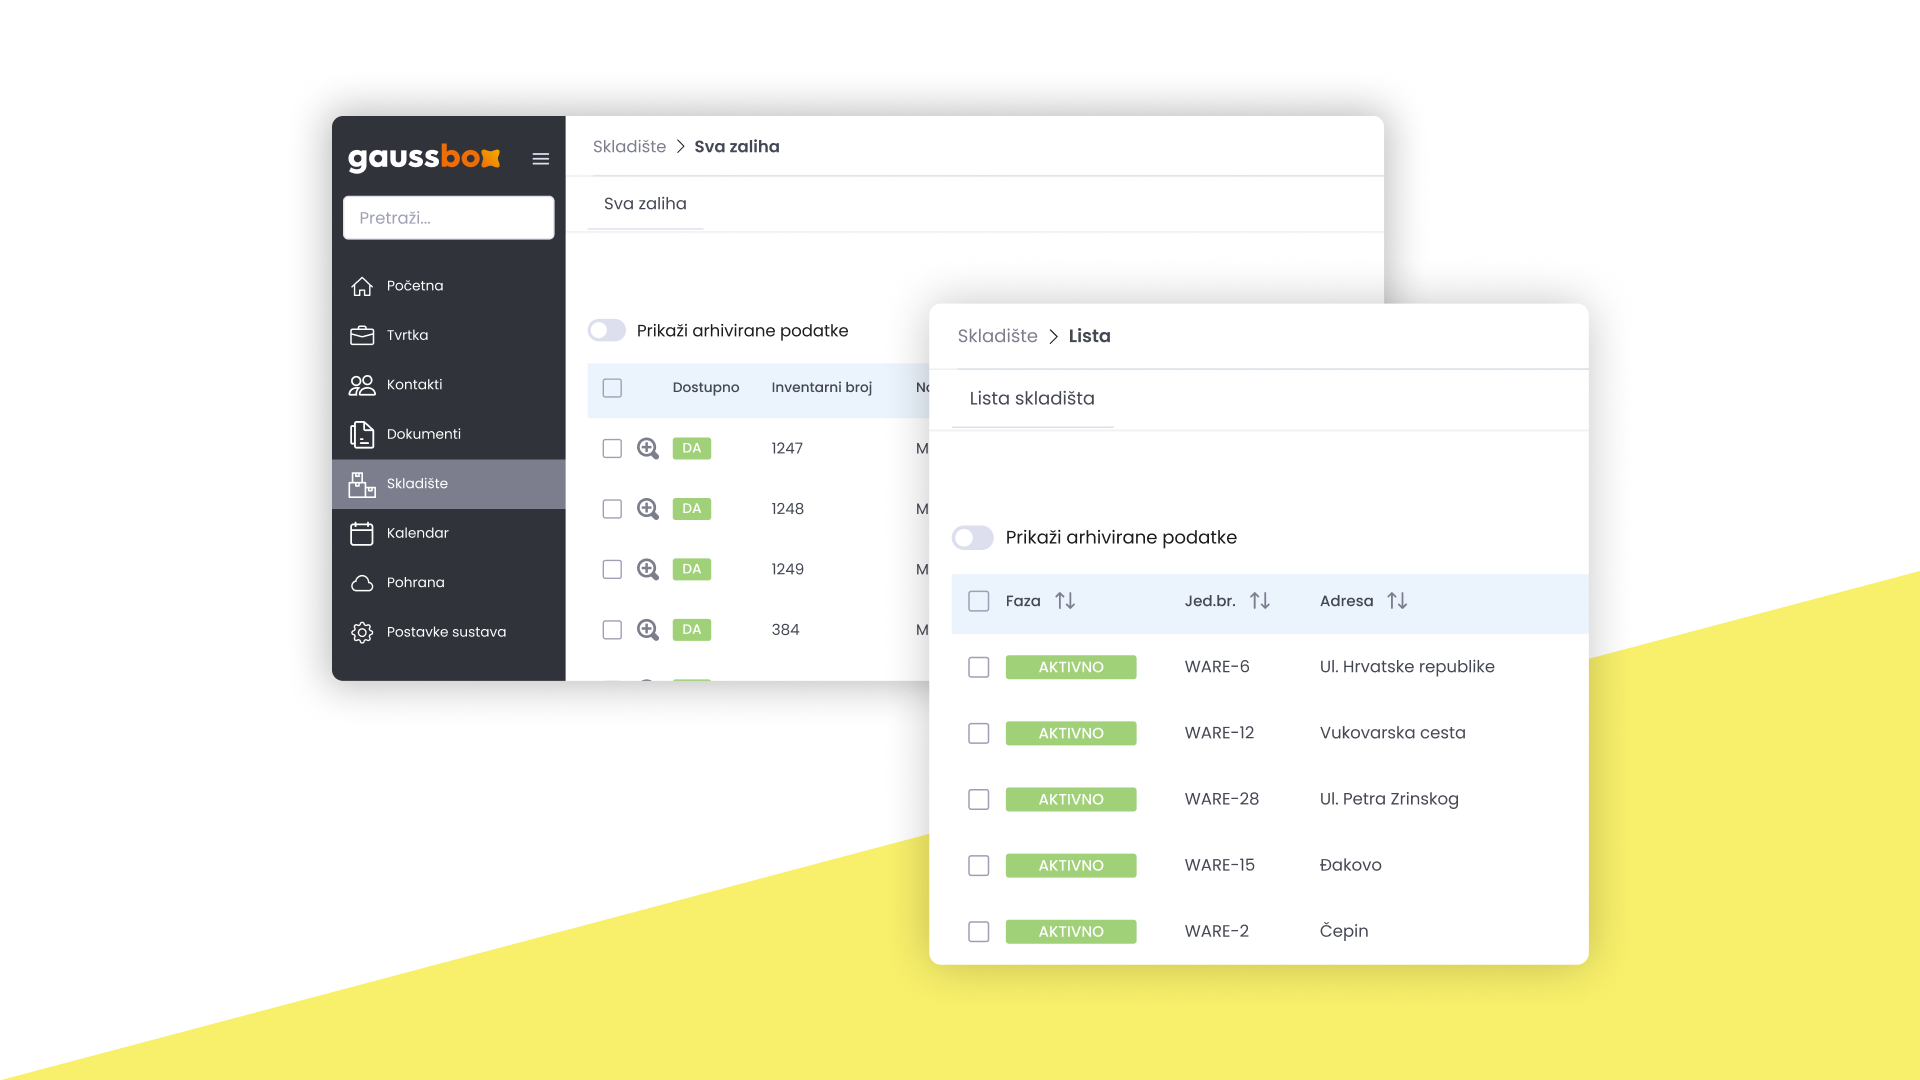Check the row for inventory 1248

tap(612, 509)
